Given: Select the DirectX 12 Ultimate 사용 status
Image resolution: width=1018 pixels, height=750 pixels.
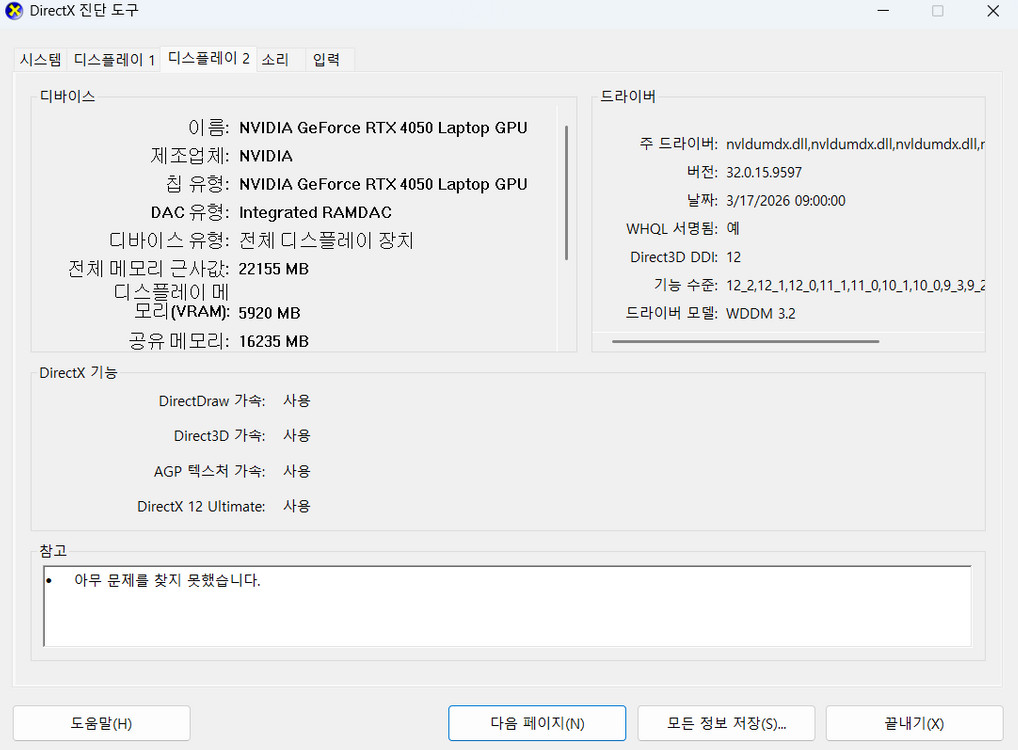Looking at the screenshot, I should coord(297,506).
